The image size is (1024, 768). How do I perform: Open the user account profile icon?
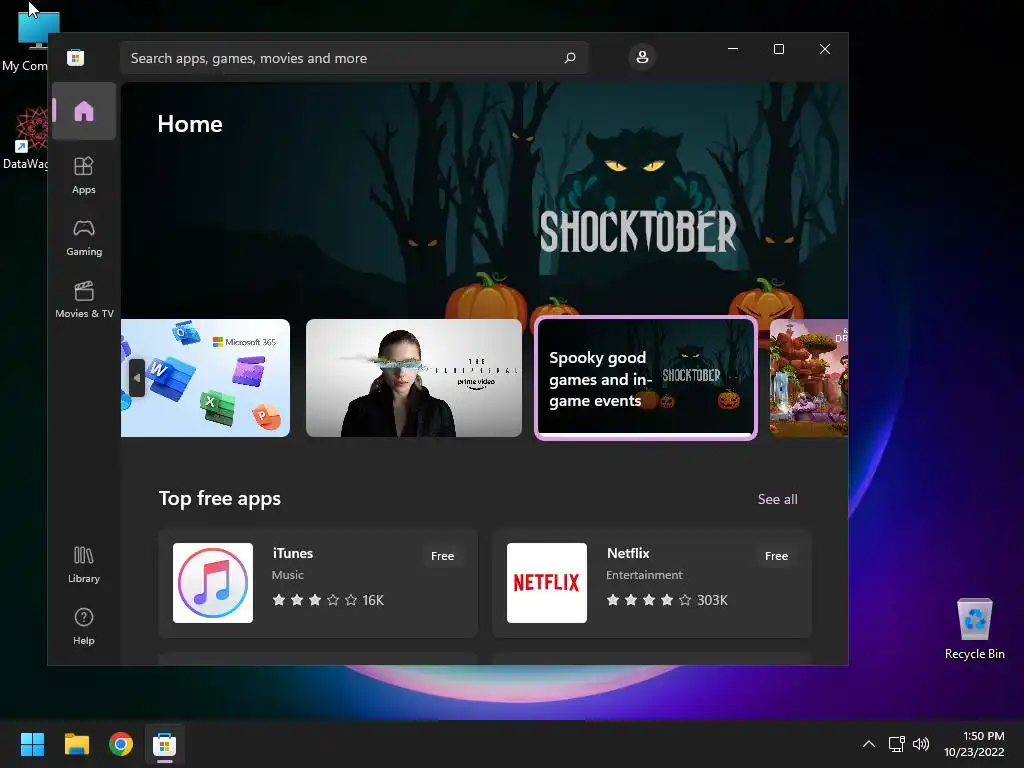pyautogui.click(x=642, y=57)
